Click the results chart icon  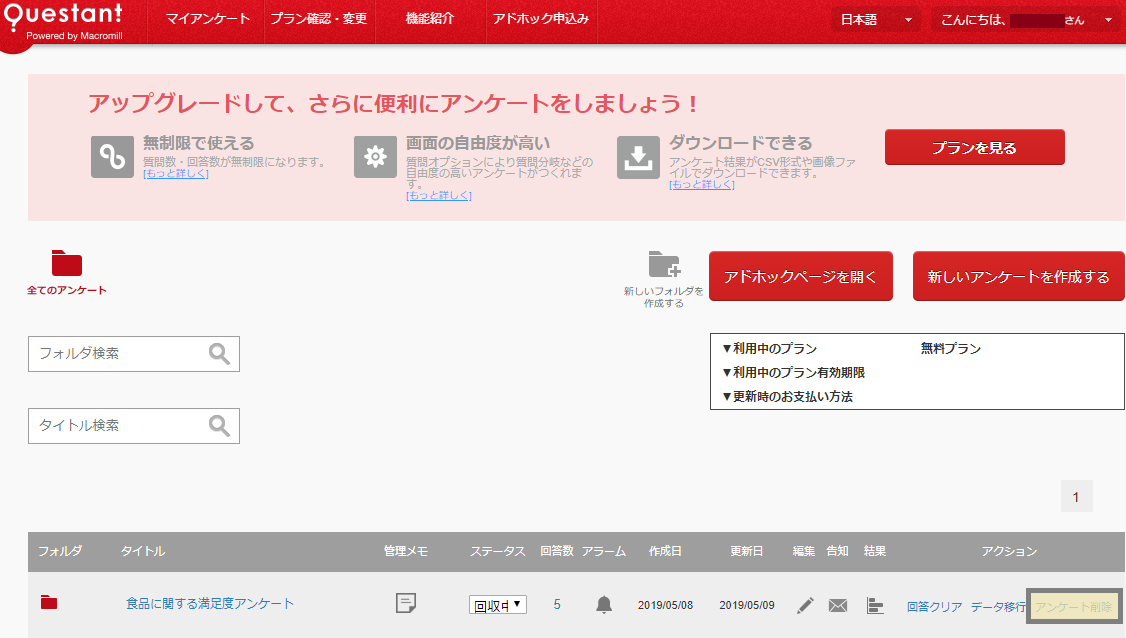pos(875,606)
